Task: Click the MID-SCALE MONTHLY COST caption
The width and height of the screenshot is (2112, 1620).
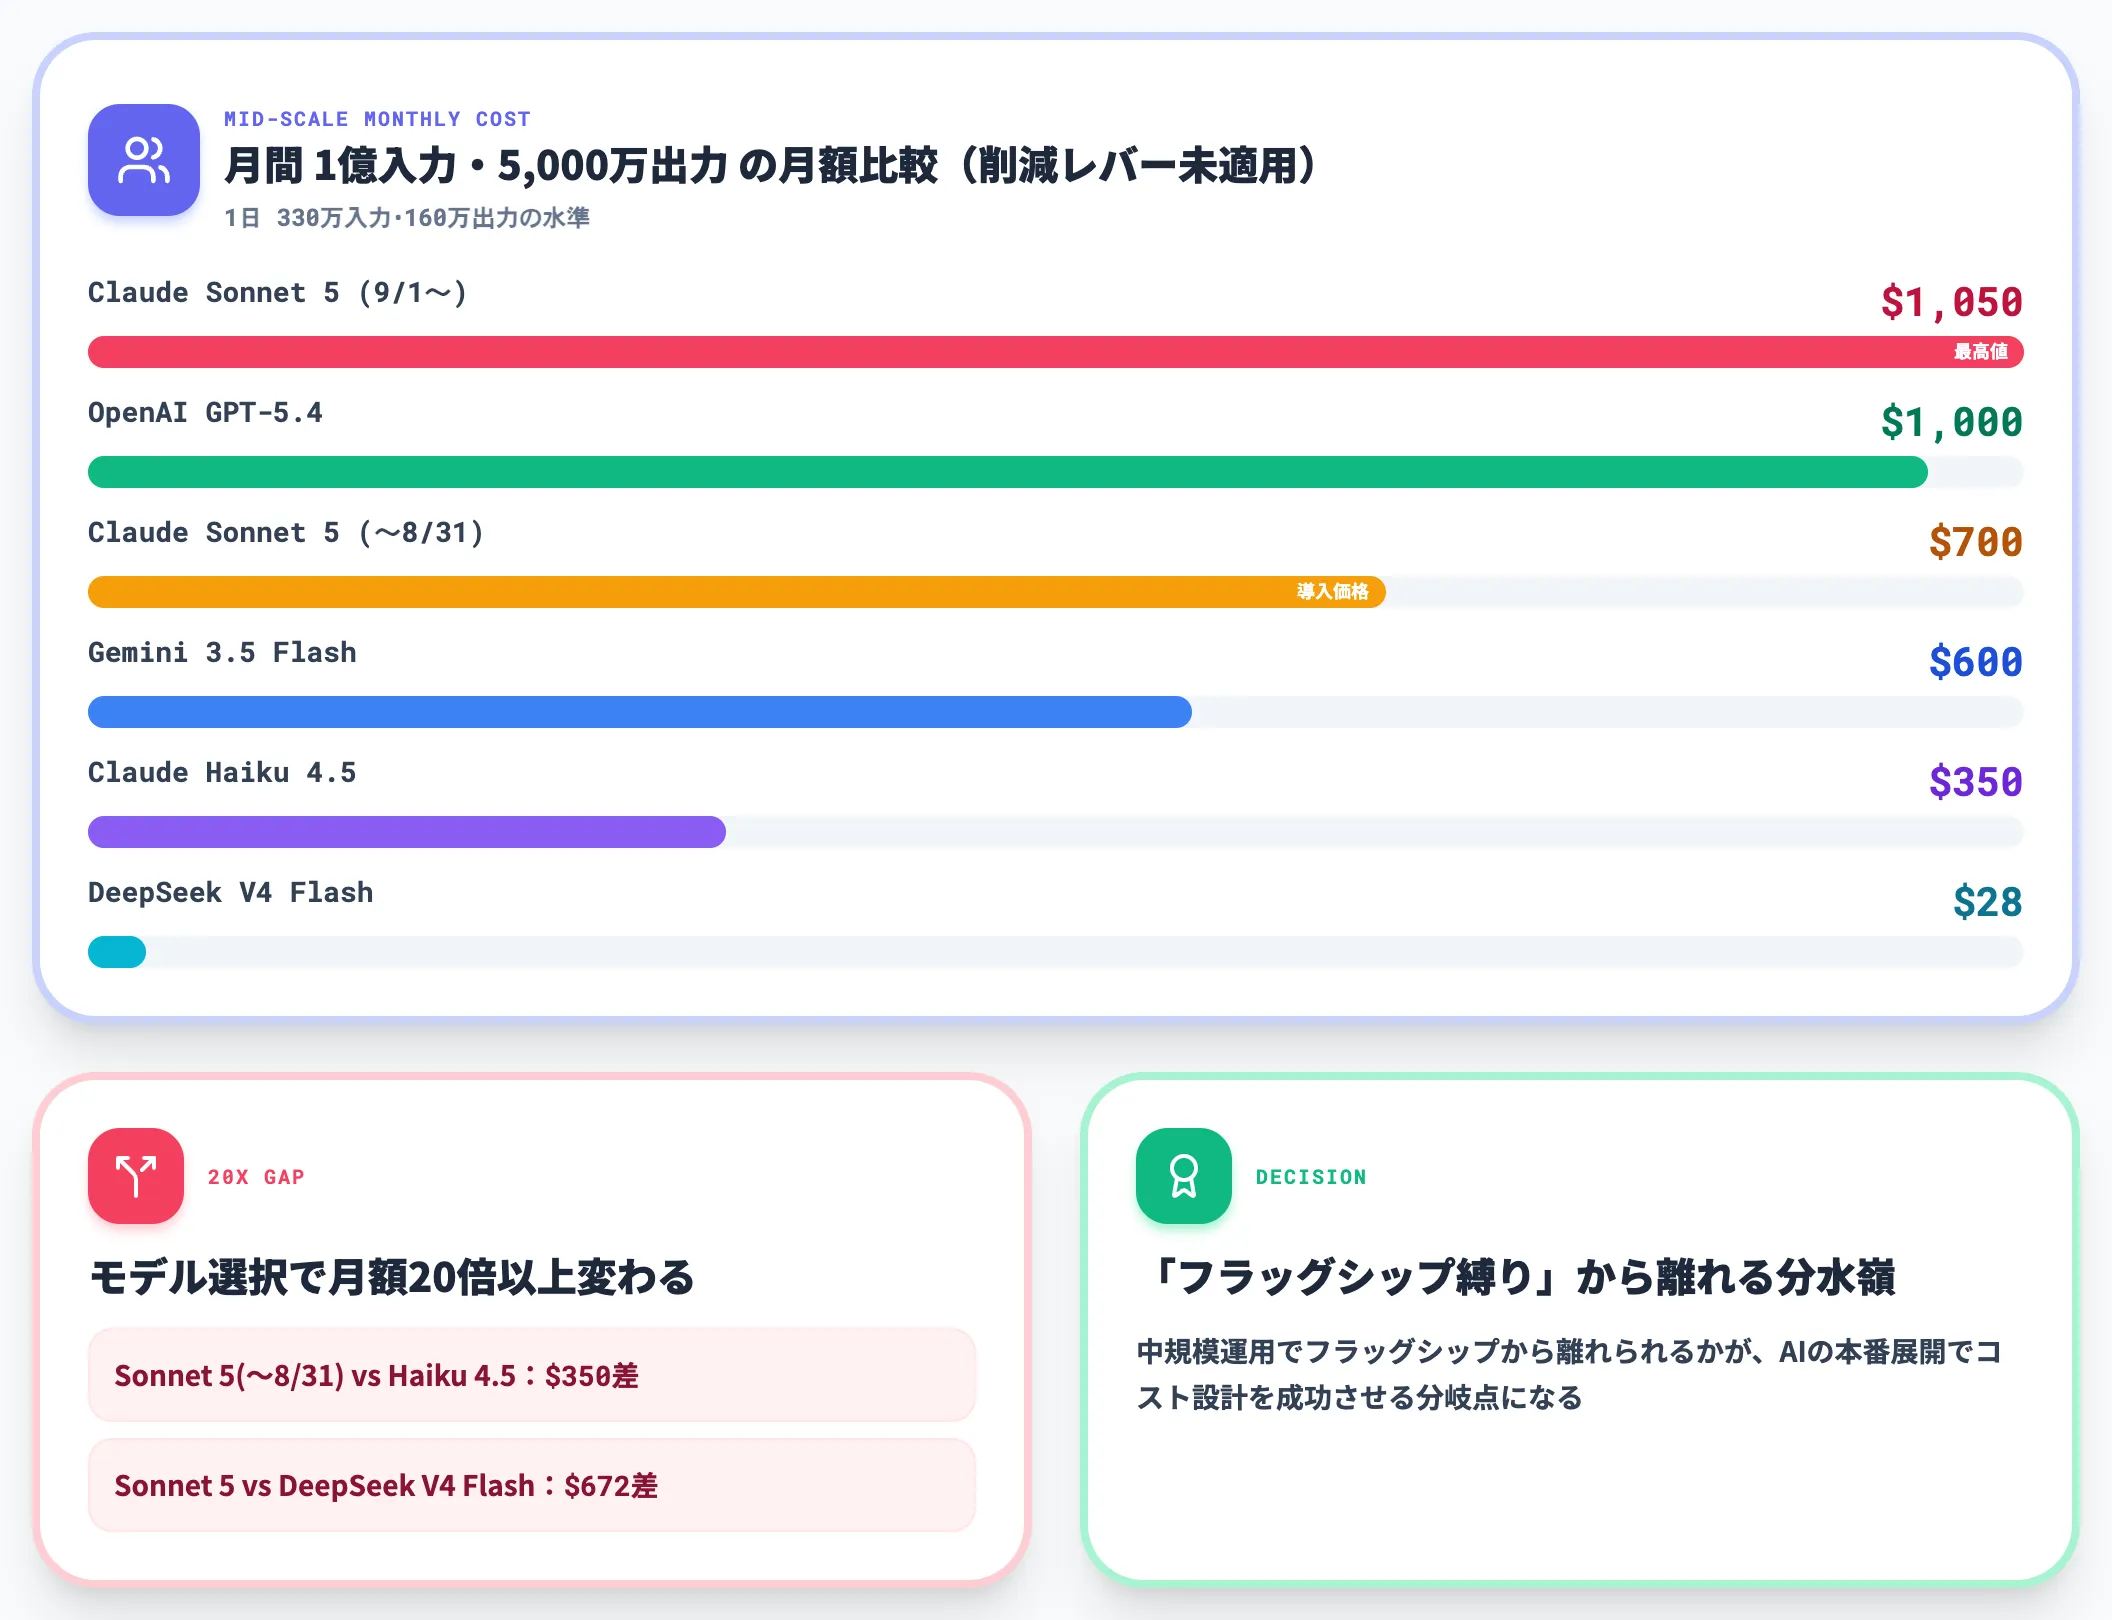Action: click(377, 119)
